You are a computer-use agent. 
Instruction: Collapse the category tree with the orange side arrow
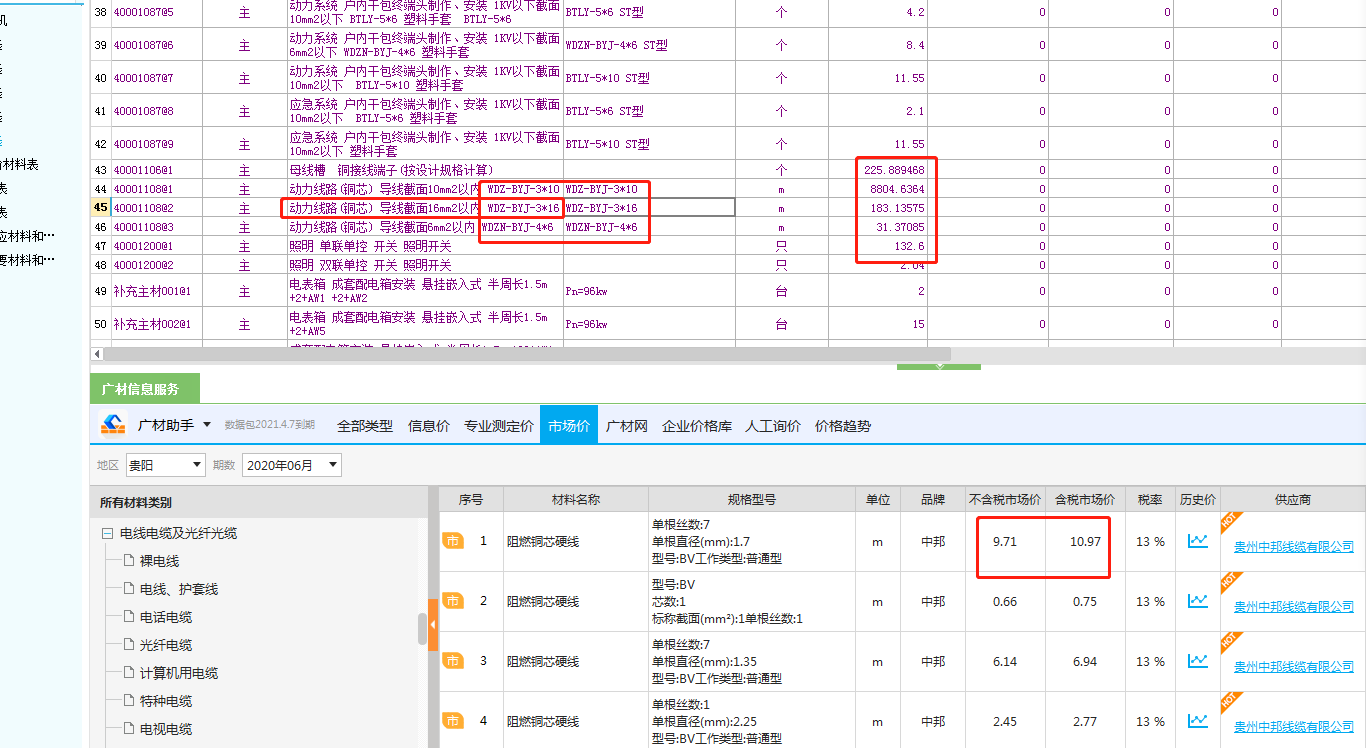433,625
